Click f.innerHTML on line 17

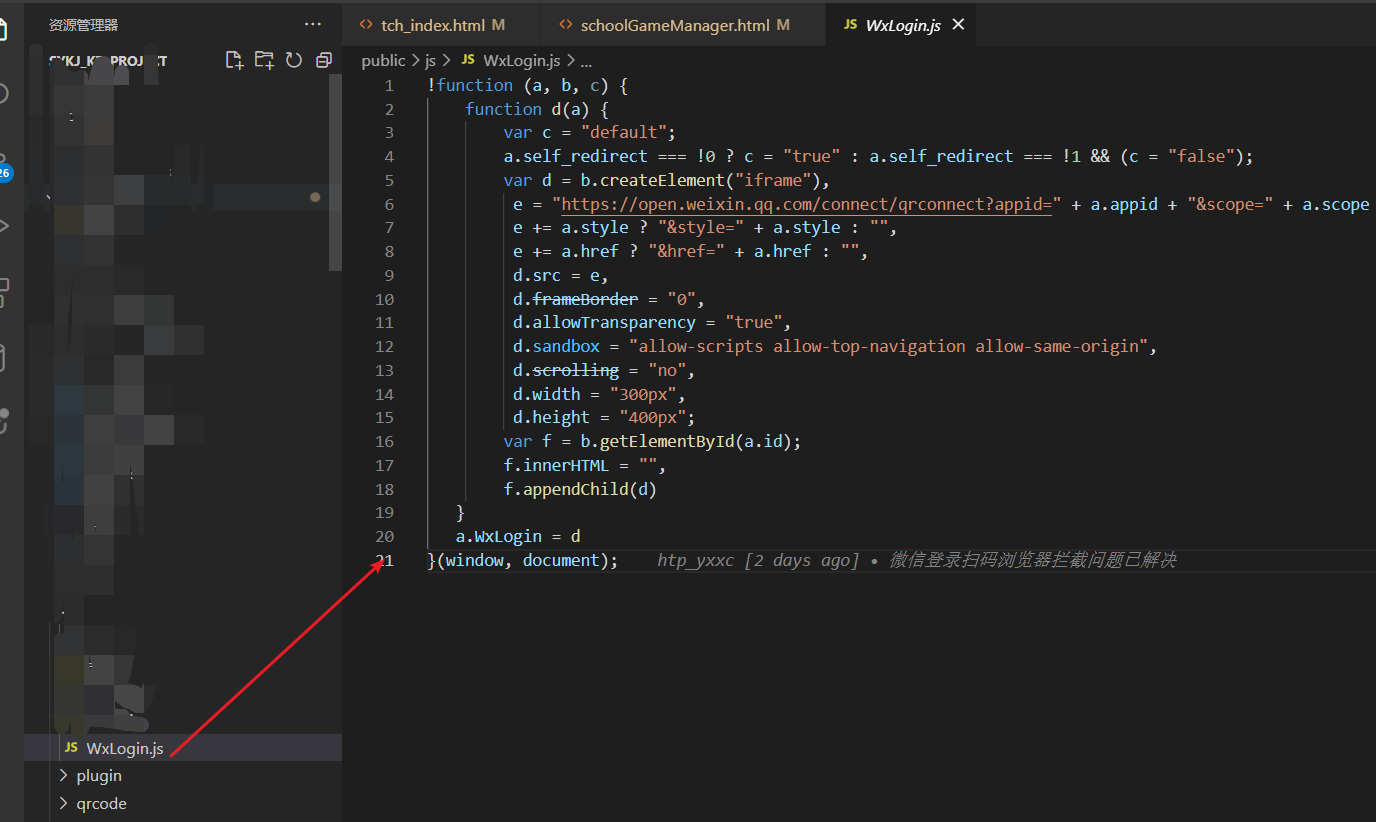tap(556, 466)
